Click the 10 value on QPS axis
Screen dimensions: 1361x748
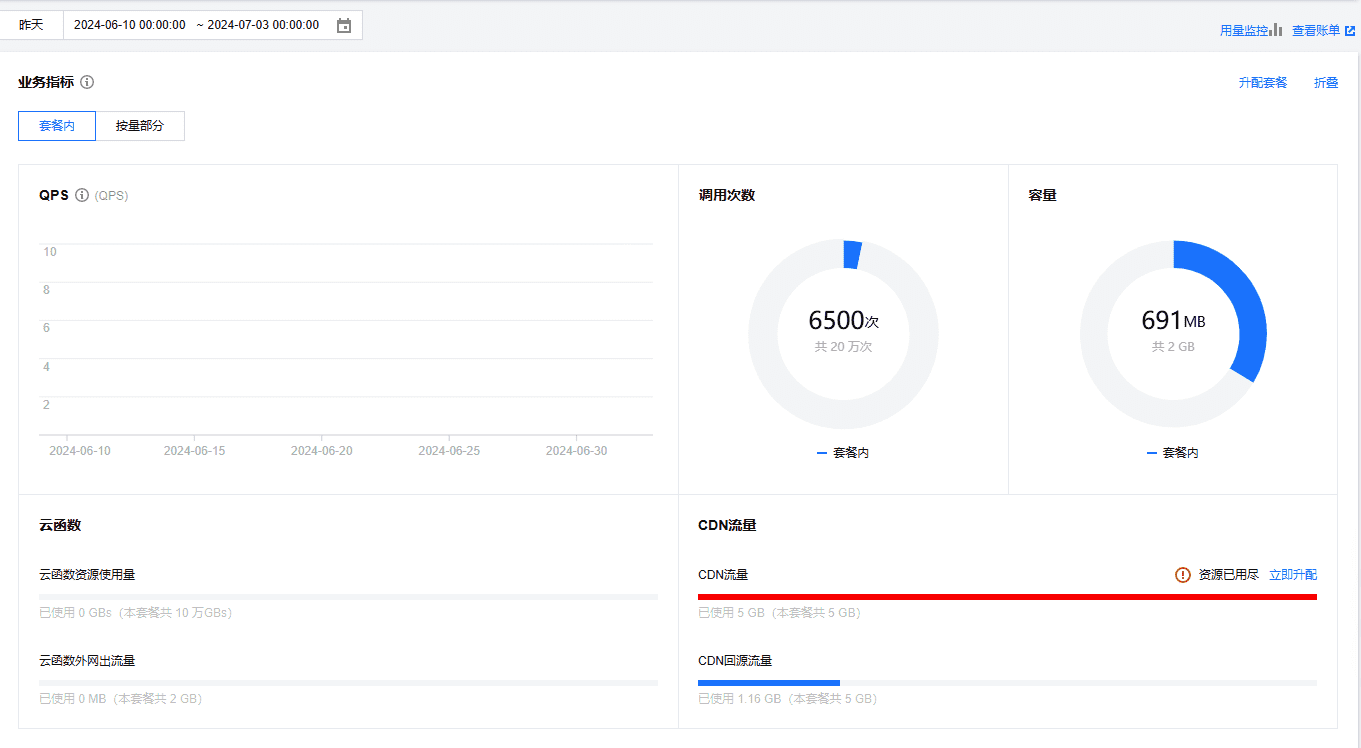50,252
